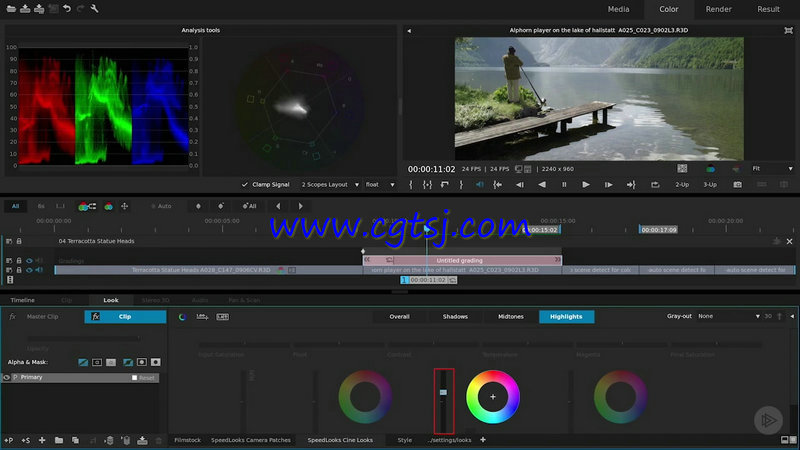Switch viewer to 2-Up display
This screenshot has height=450, width=800.
click(682, 185)
